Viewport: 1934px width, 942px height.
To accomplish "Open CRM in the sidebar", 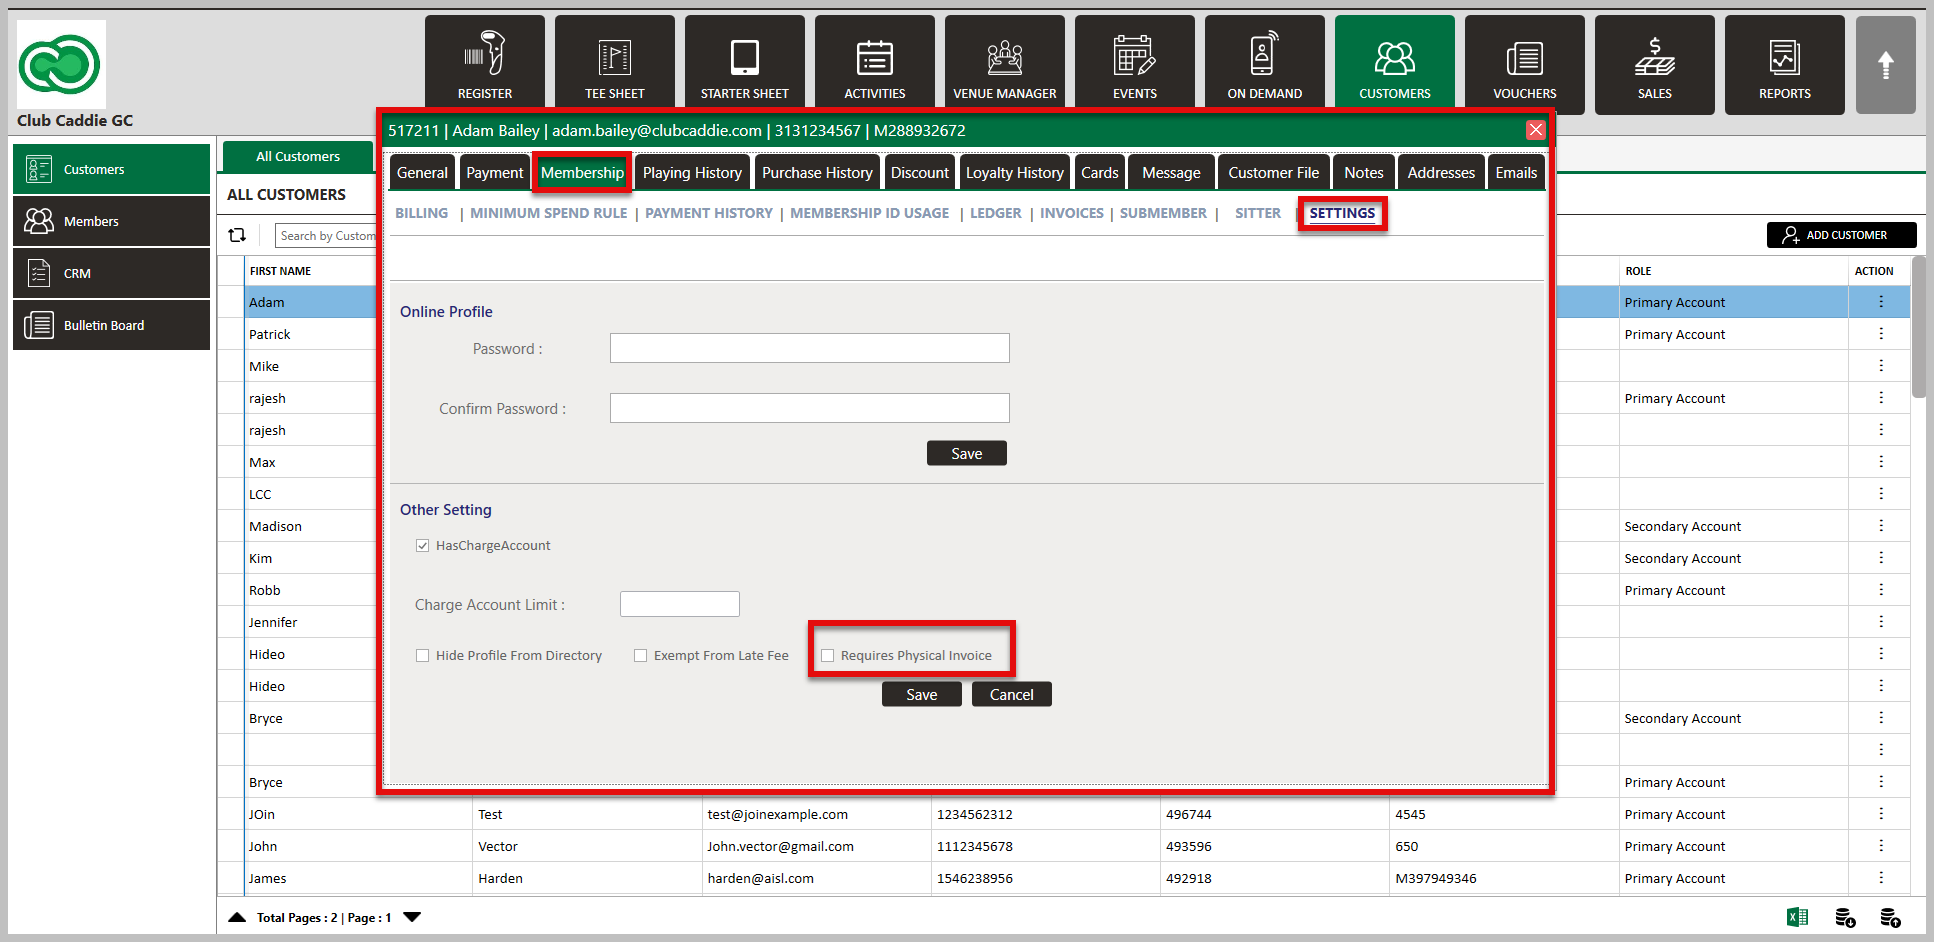I will click(x=111, y=273).
